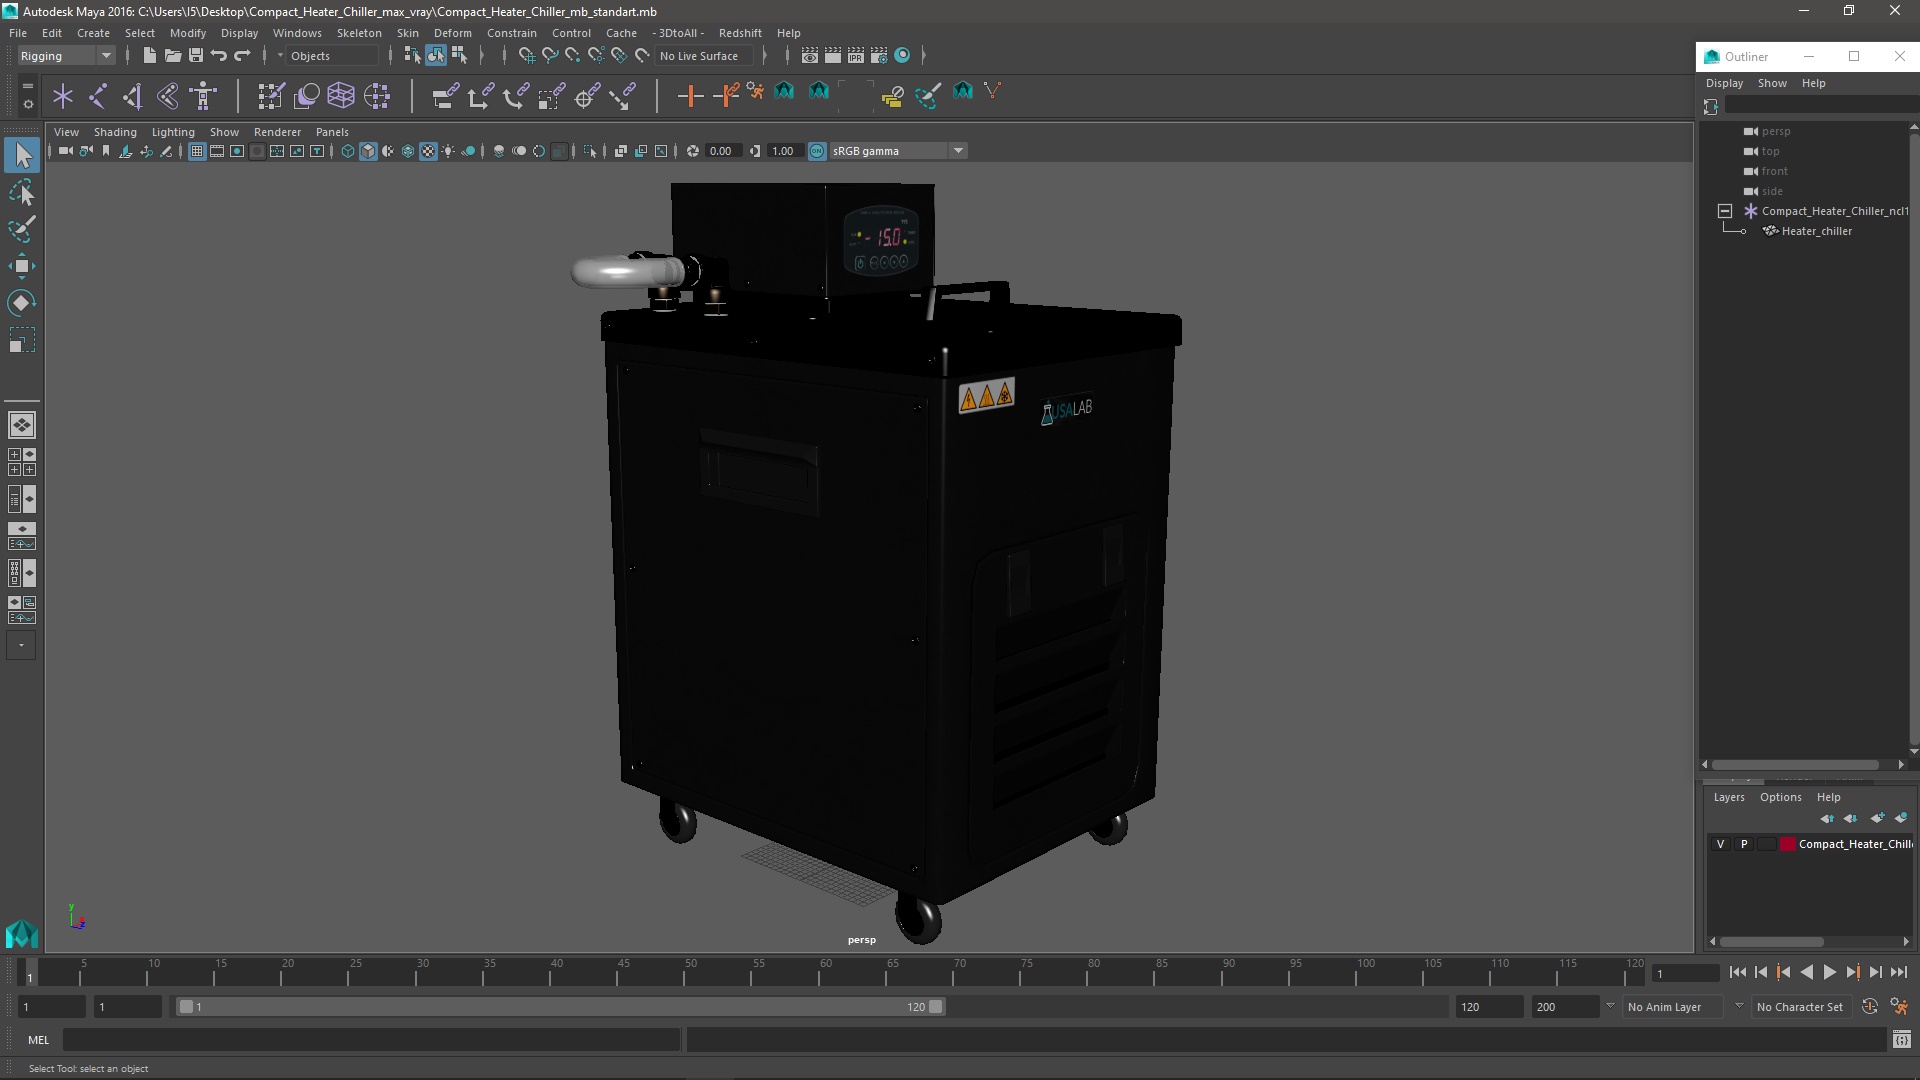Open the Deform menu
1920x1080 pixels.
click(x=452, y=33)
